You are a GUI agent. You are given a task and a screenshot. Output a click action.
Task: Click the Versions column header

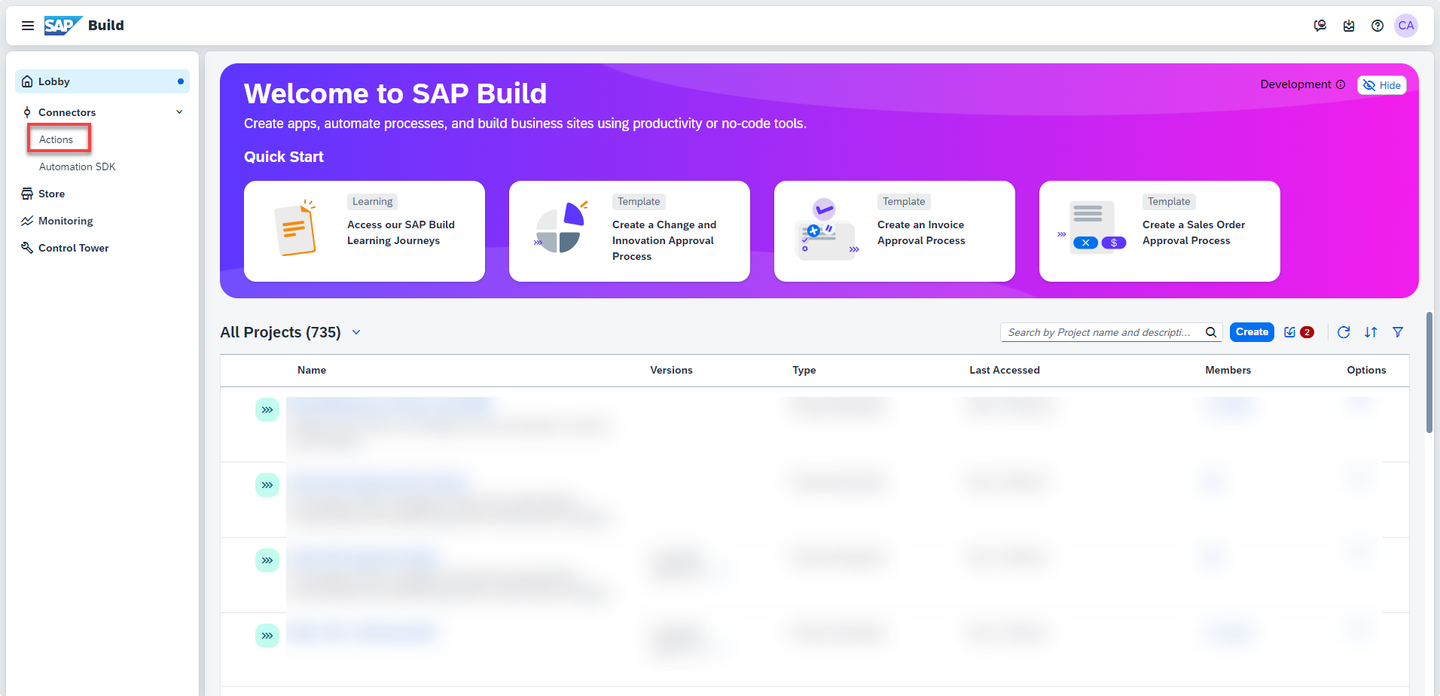pyautogui.click(x=671, y=370)
